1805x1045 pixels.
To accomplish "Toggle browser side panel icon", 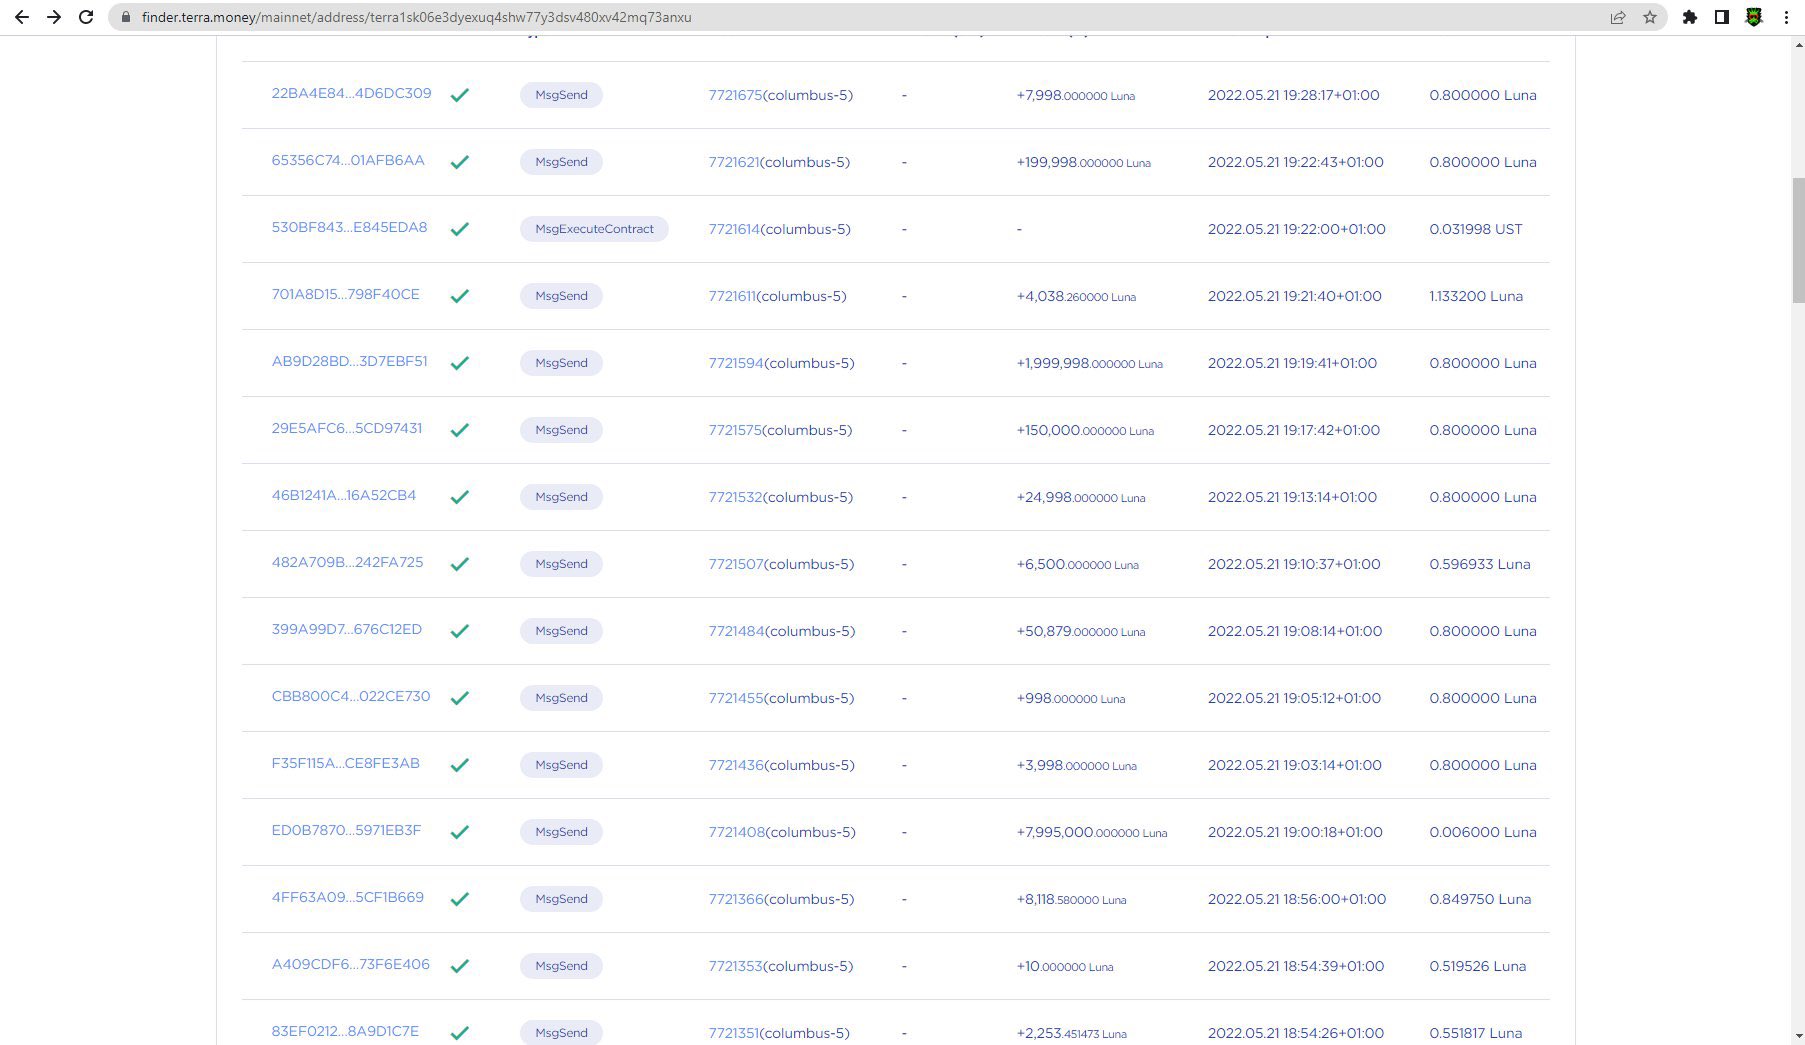I will pos(1722,17).
